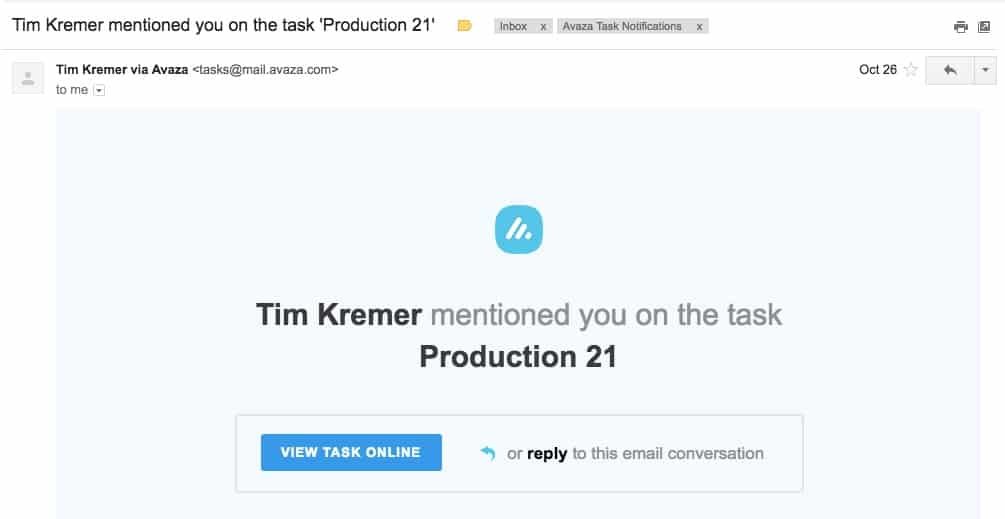Open the Inbox label
This screenshot has width=1005, height=519.
click(514, 27)
